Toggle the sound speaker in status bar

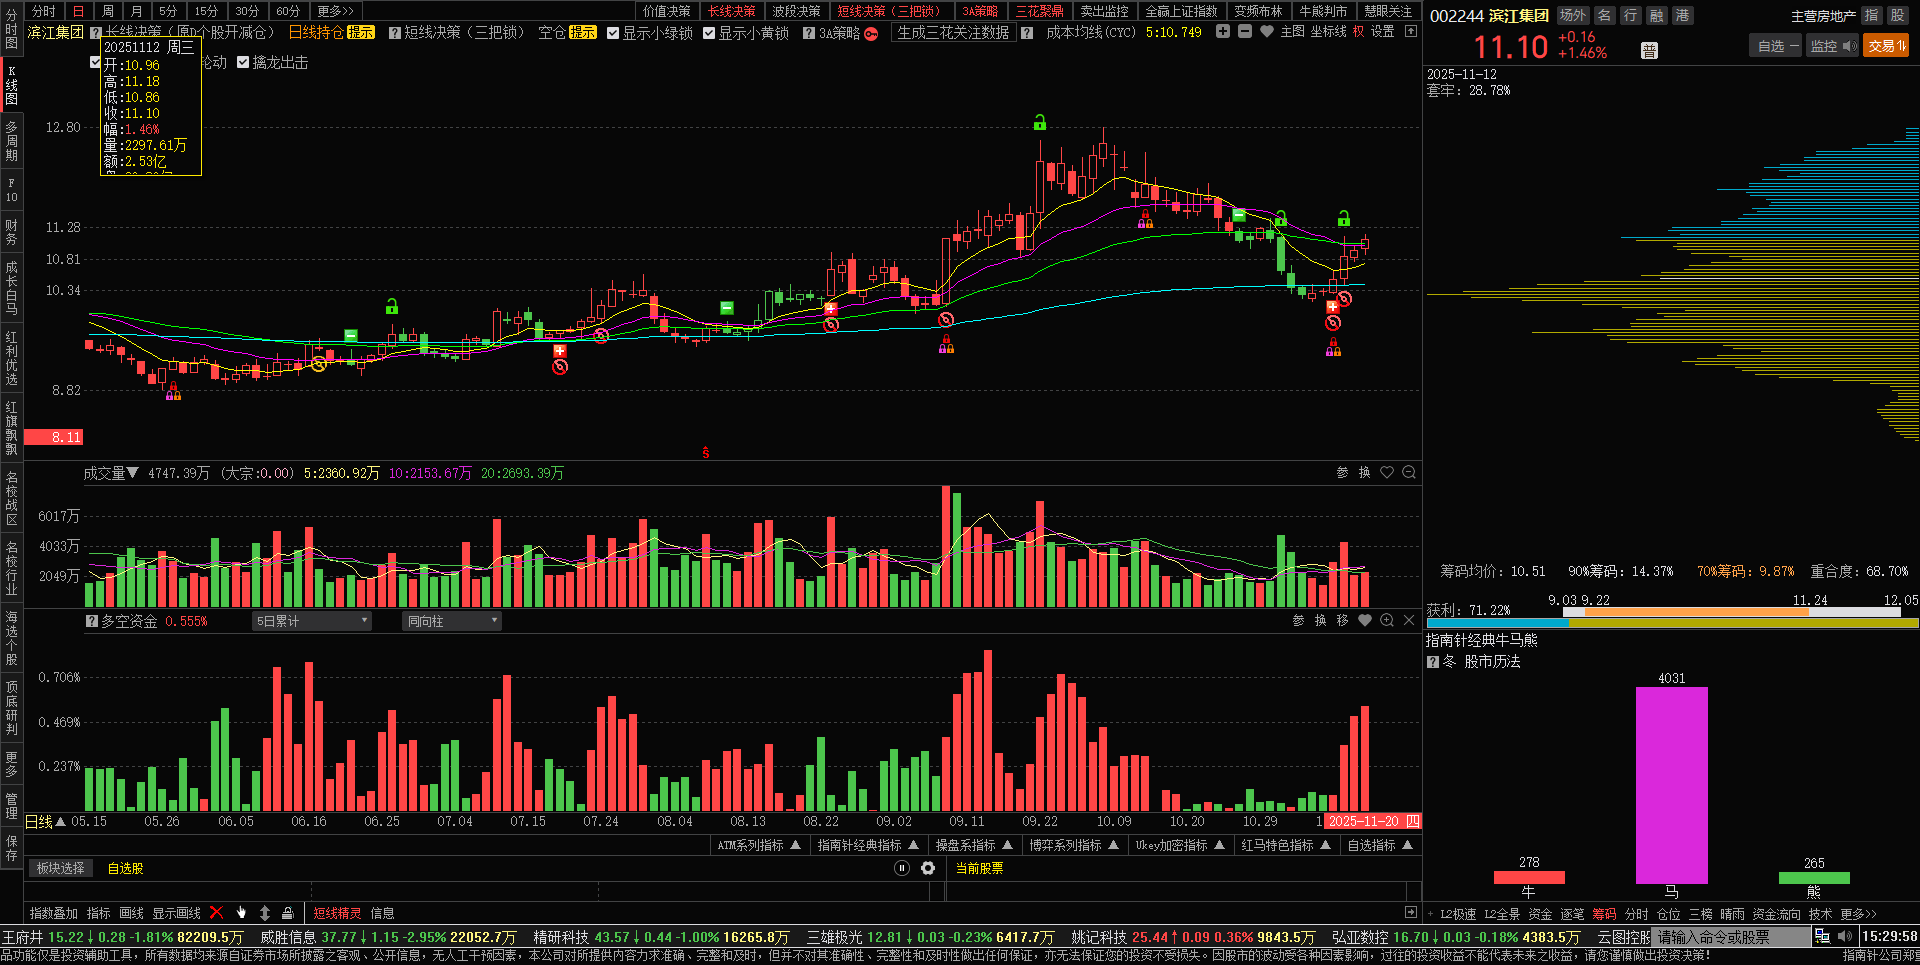click(1845, 937)
